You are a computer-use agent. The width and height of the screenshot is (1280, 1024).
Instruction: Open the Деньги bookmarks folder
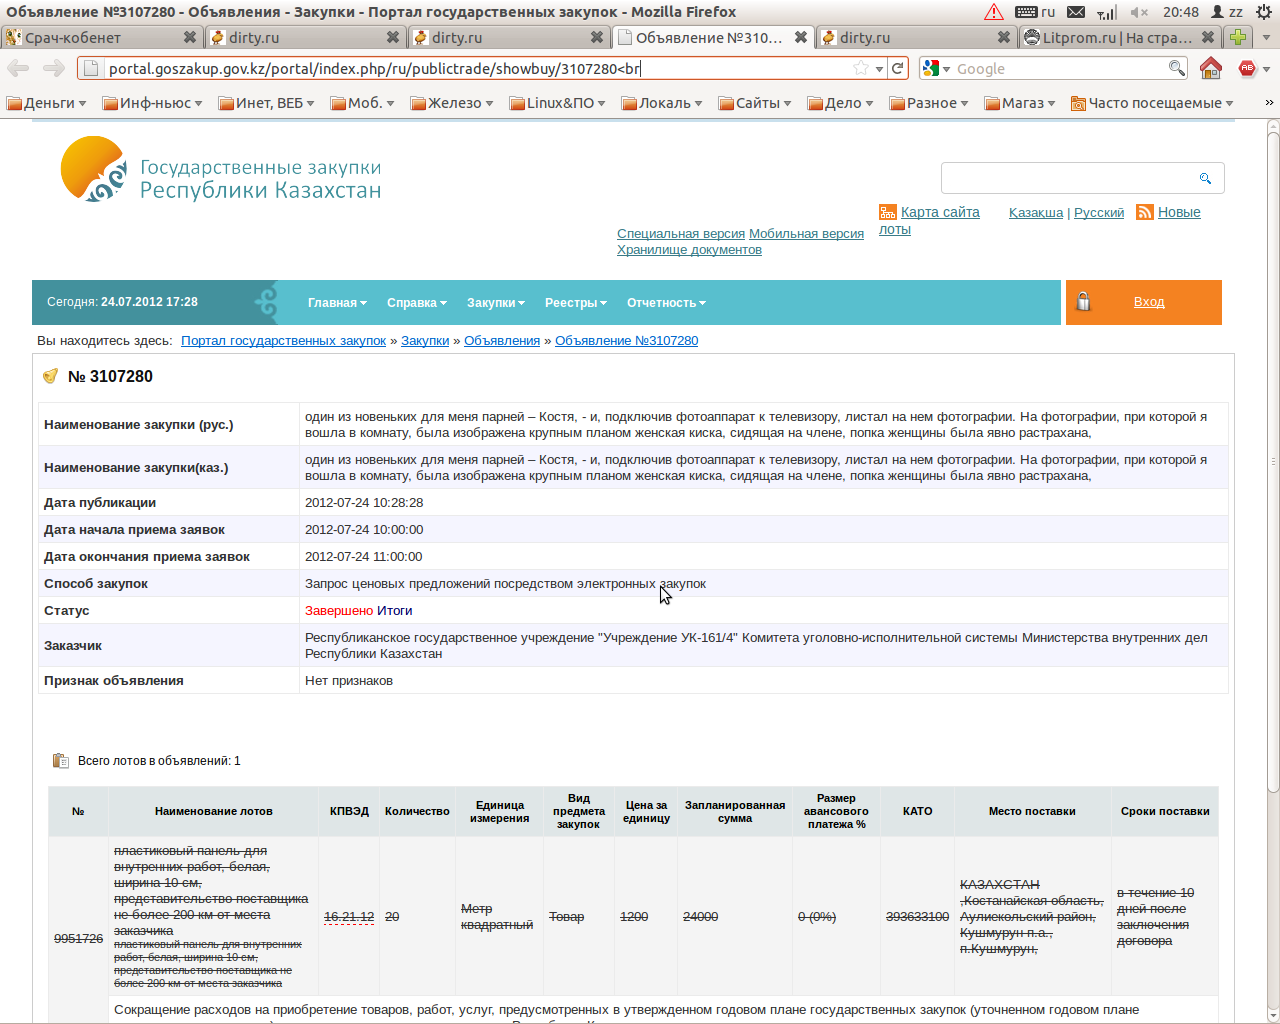[x=47, y=103]
